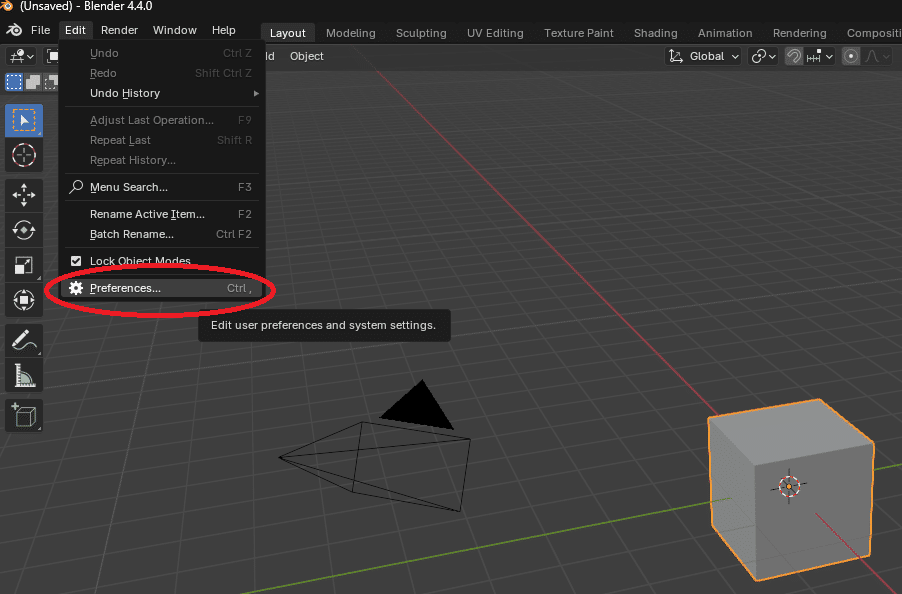Select the Measure tool
The image size is (902, 594).
[x=23, y=375]
